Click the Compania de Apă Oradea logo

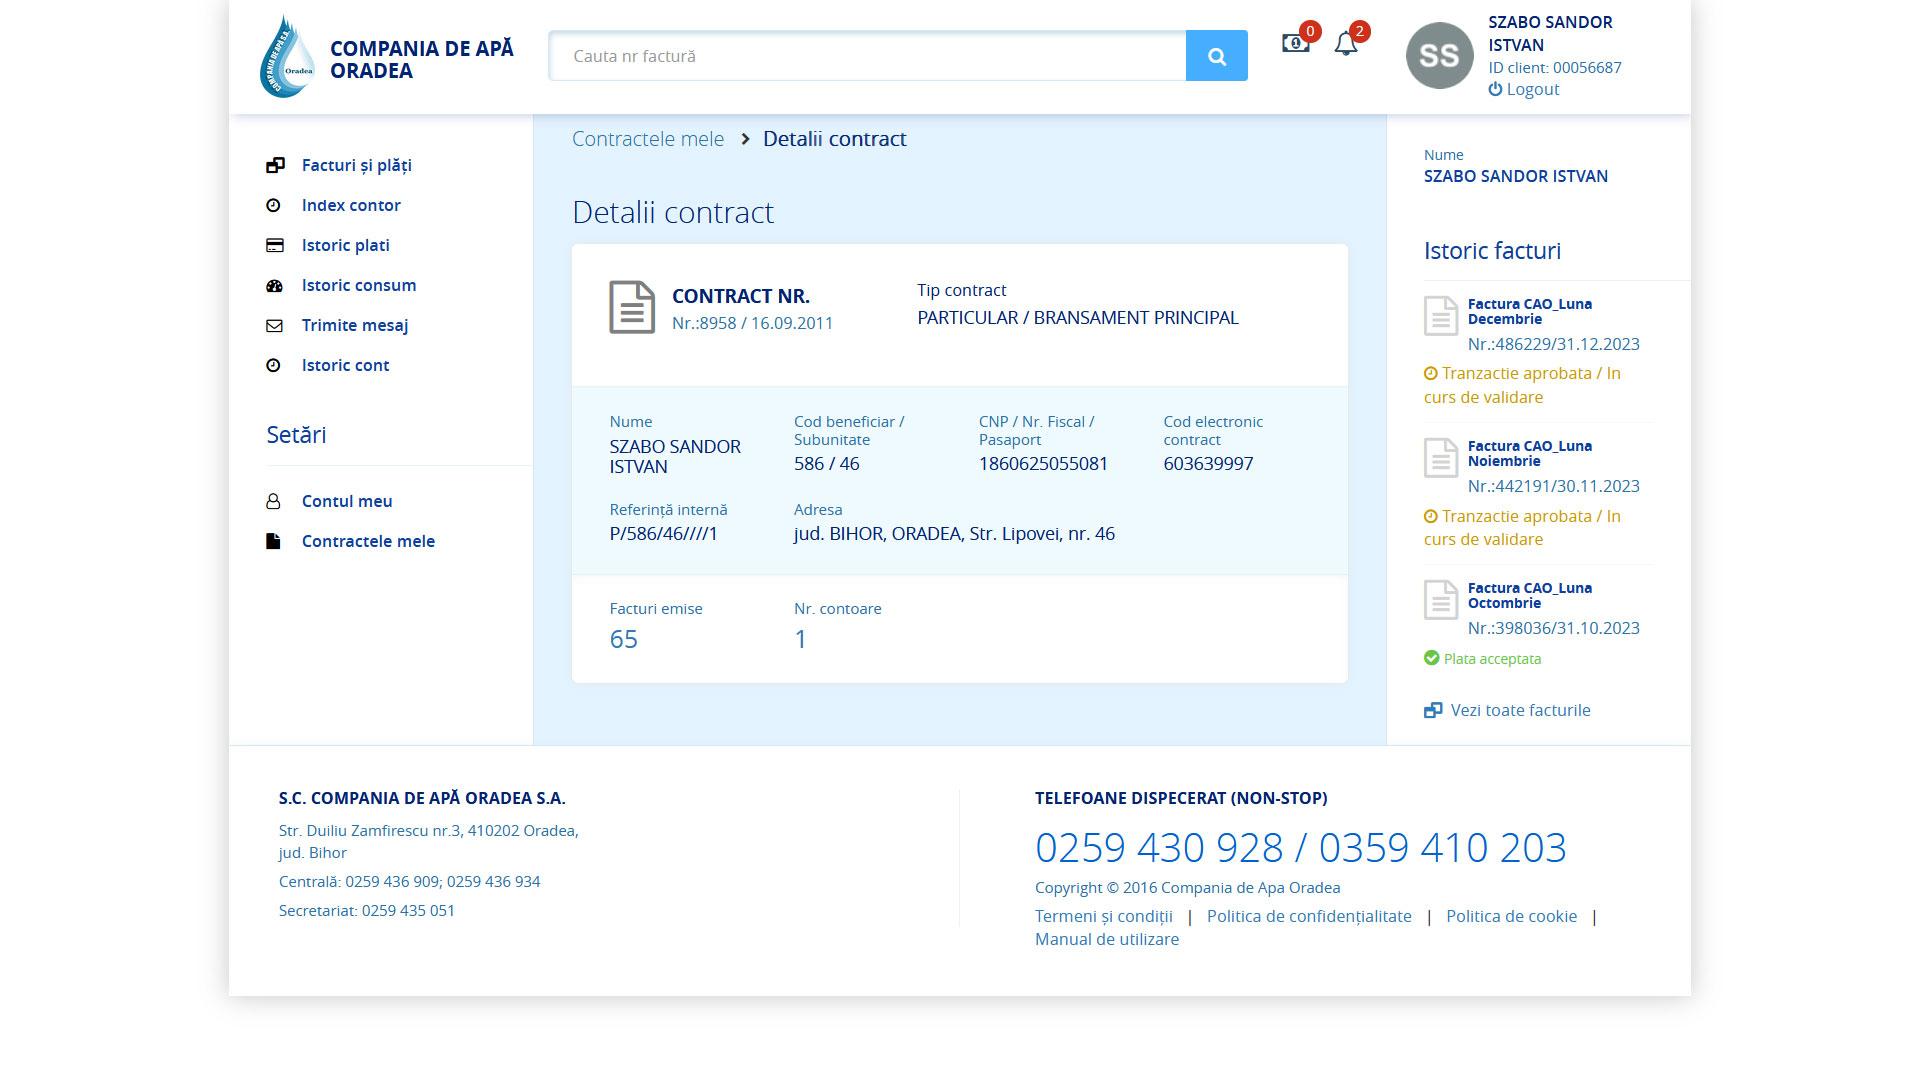pos(288,57)
